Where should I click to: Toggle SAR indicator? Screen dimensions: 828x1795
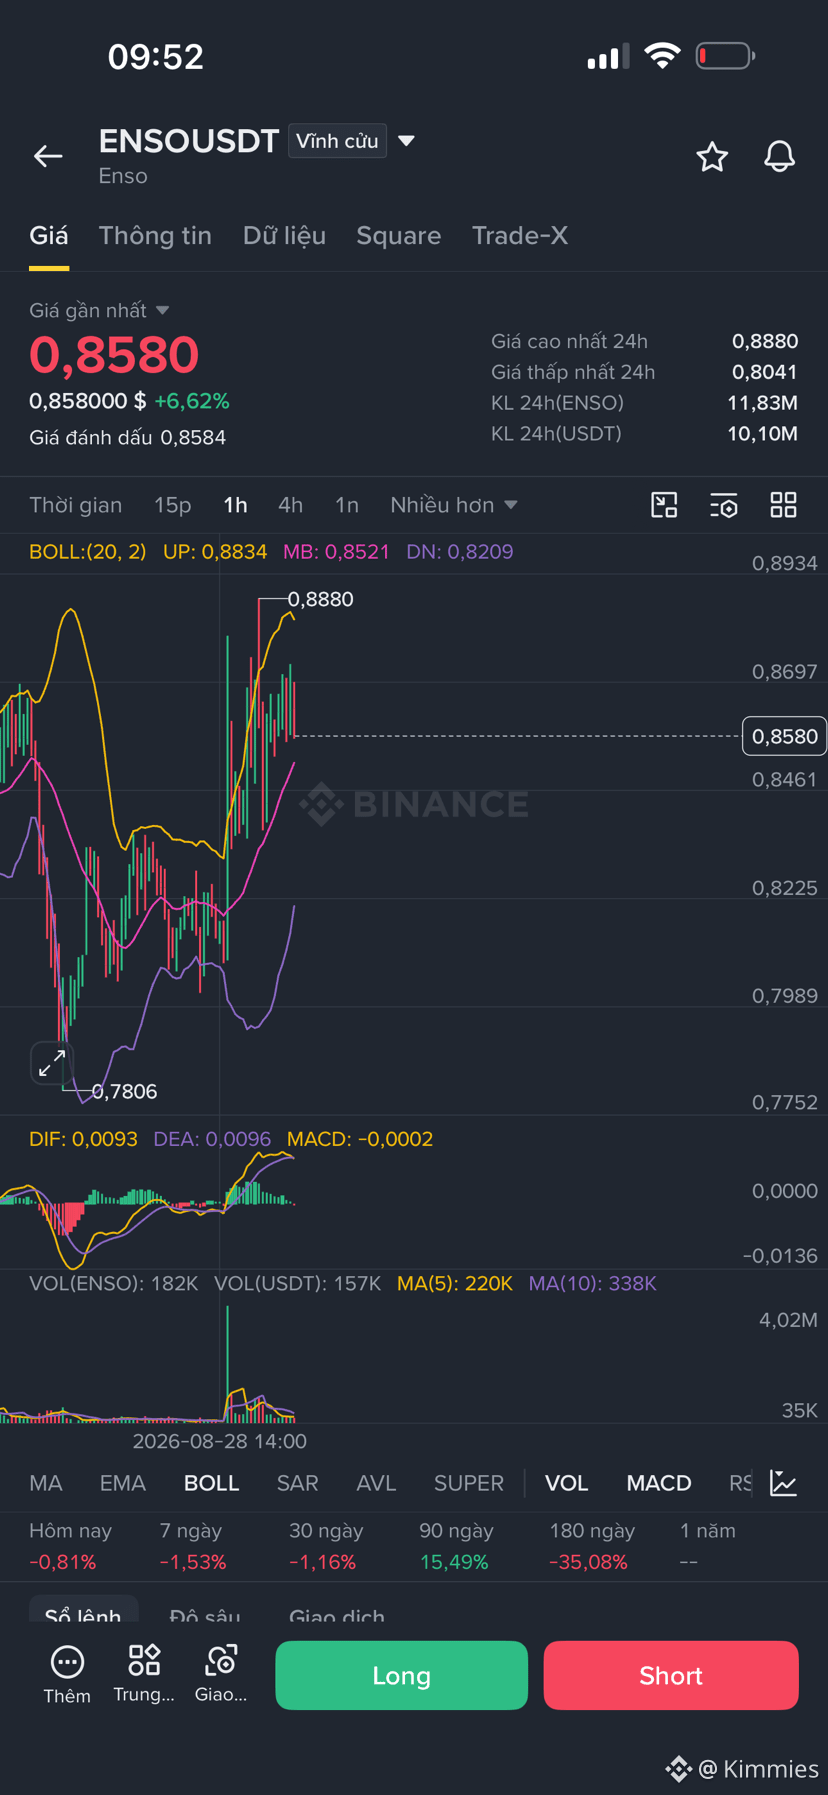pyautogui.click(x=297, y=1483)
